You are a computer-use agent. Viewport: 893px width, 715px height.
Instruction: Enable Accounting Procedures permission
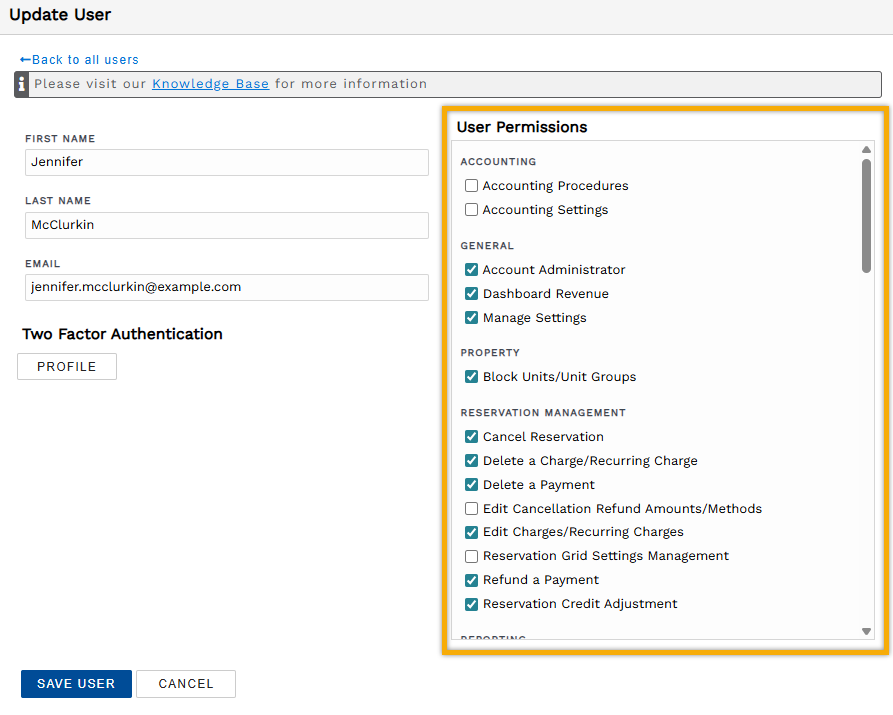[x=471, y=186]
